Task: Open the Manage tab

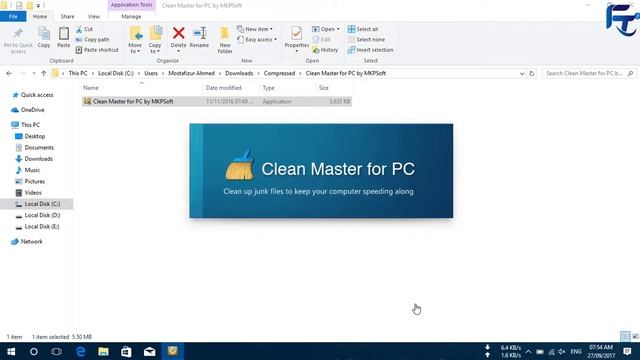Action: [x=131, y=16]
